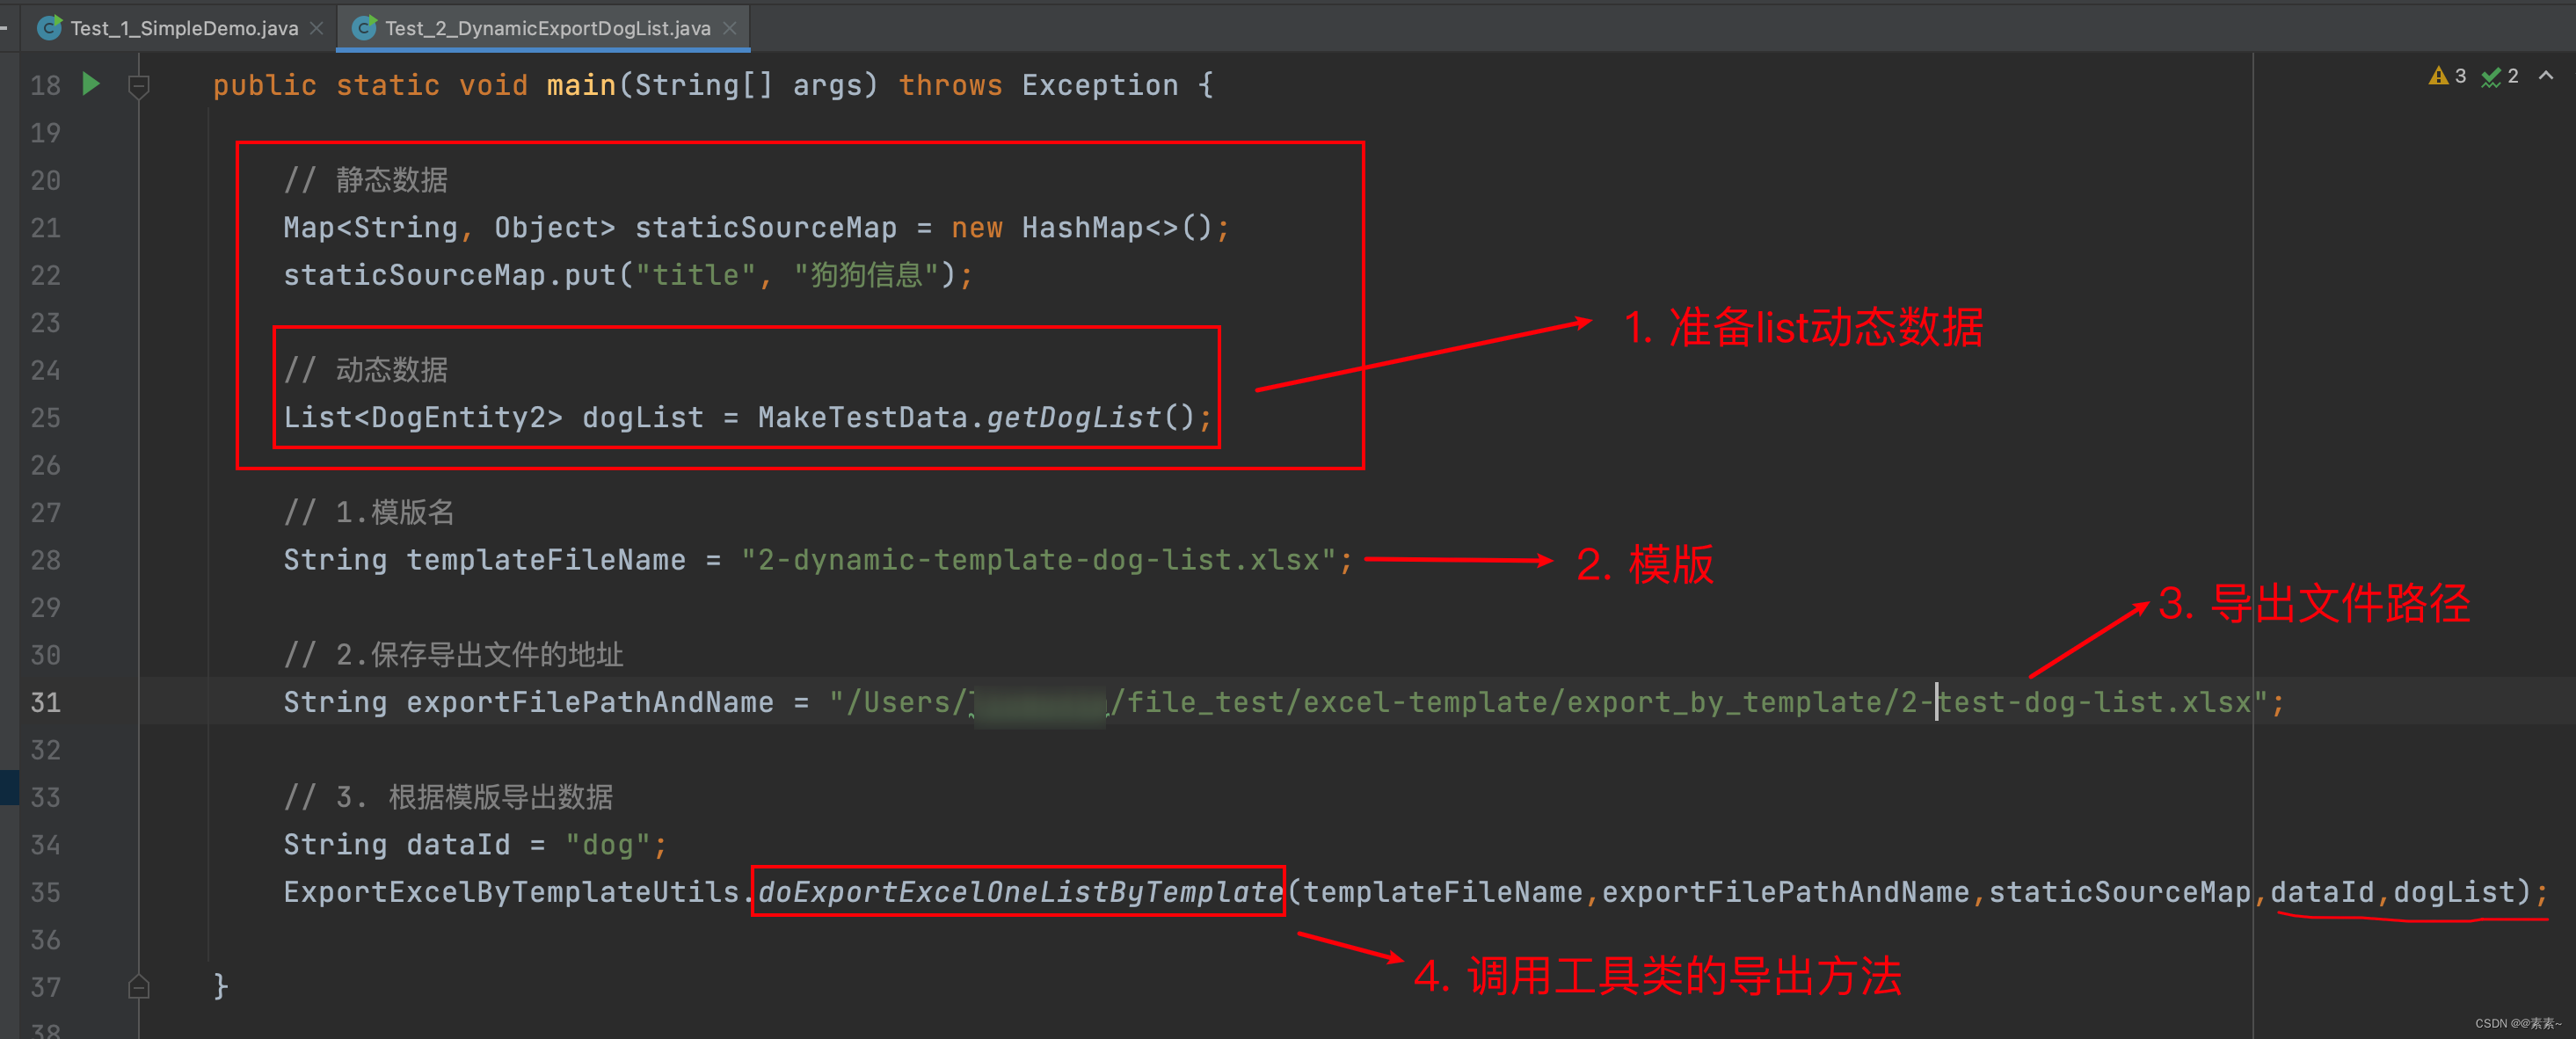This screenshot has width=2576, height=1039.
Task: Close the Test_1_SimpleDemo.java tab
Action: (x=317, y=28)
